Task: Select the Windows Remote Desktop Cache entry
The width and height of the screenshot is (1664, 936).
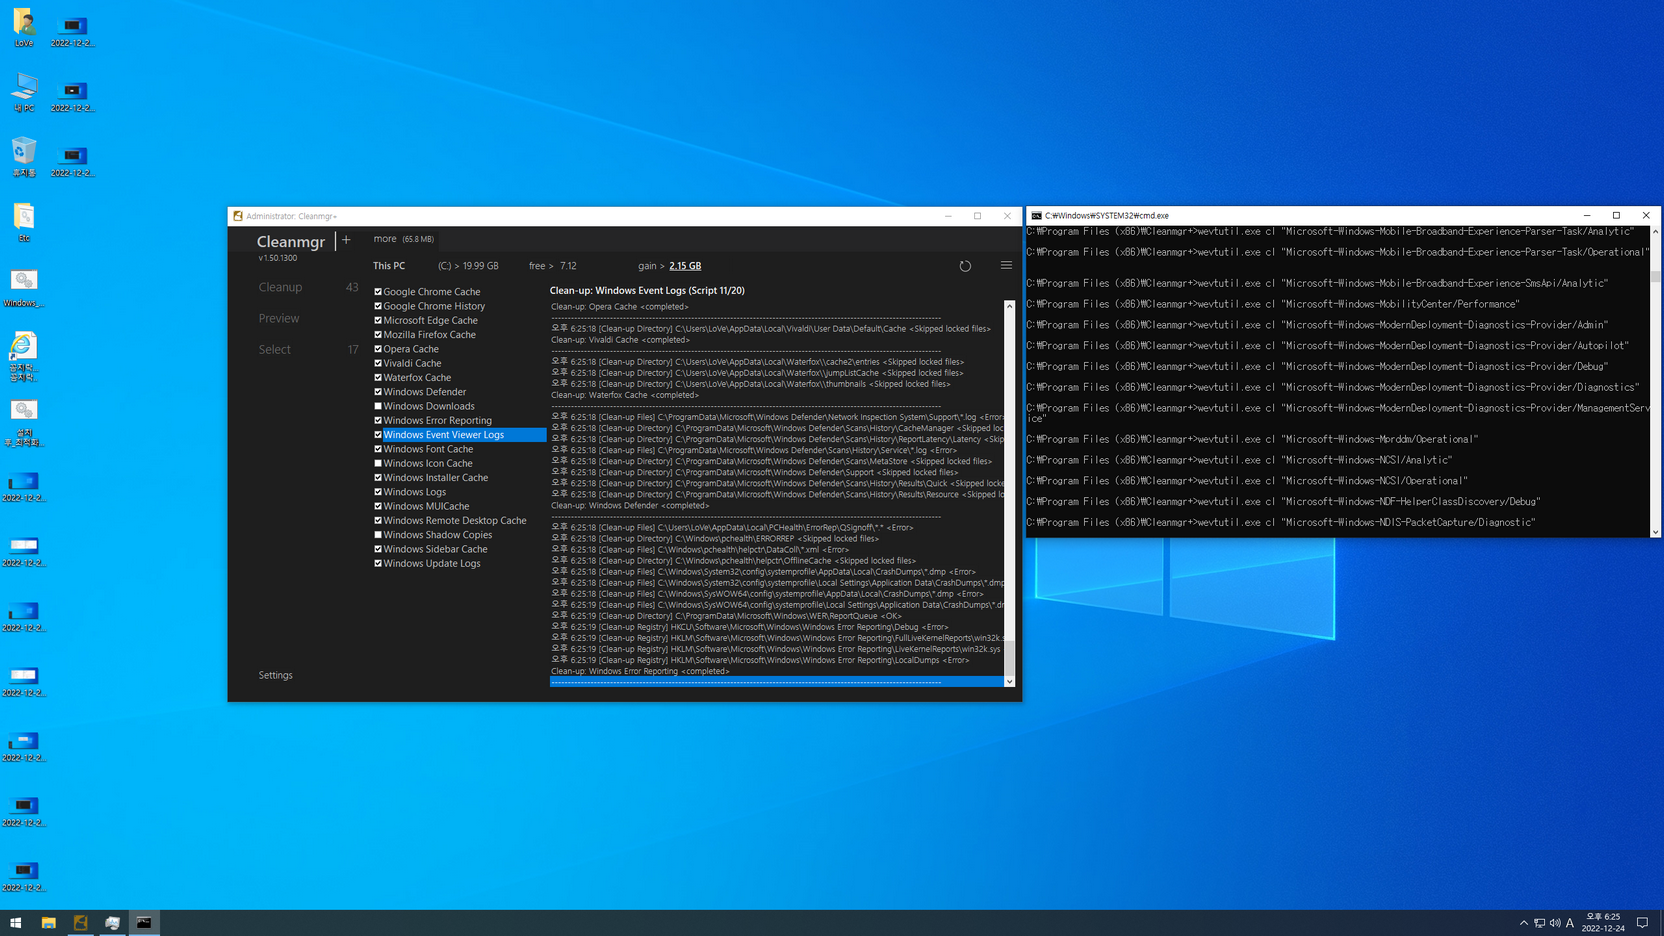Action: pyautogui.click(x=455, y=520)
